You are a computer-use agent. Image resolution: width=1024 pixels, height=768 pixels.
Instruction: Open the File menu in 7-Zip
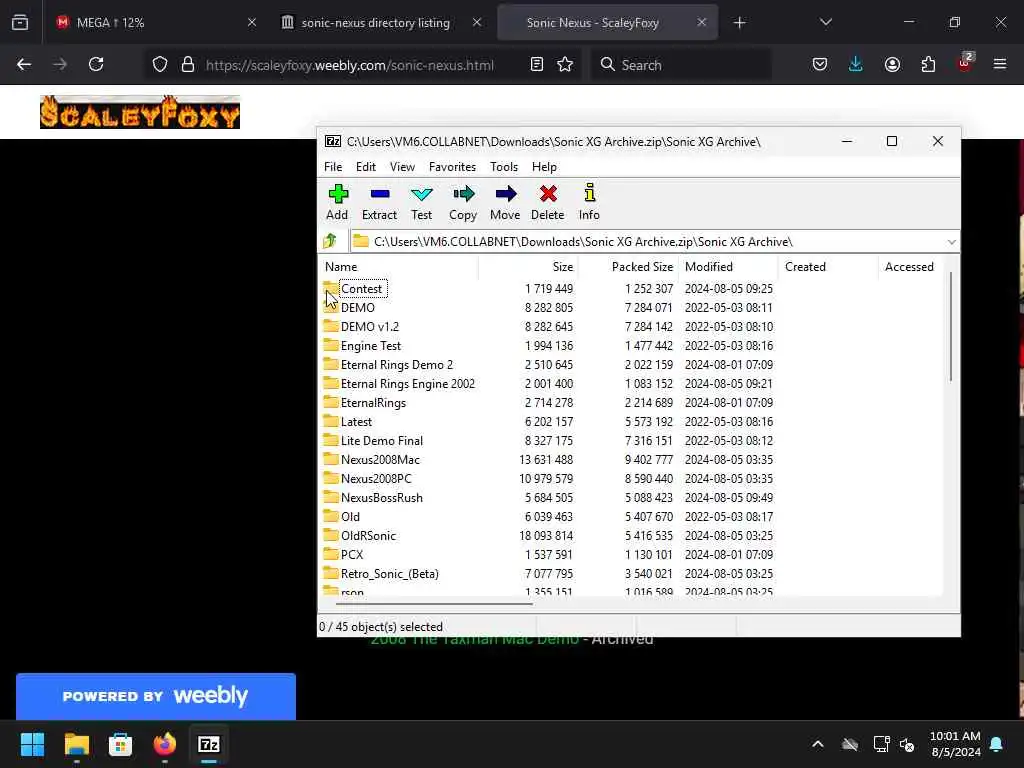point(333,167)
